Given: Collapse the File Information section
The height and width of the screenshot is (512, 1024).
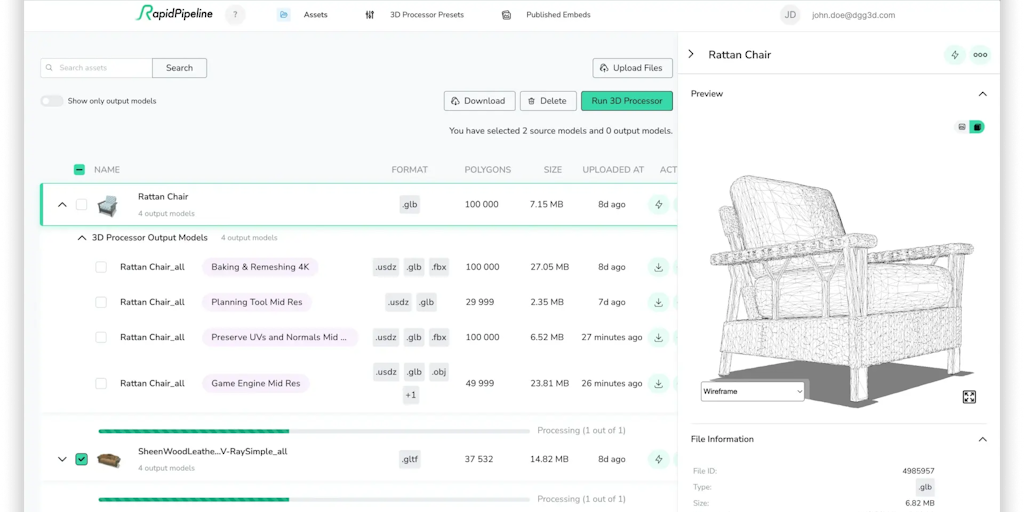Looking at the screenshot, I should (x=982, y=439).
